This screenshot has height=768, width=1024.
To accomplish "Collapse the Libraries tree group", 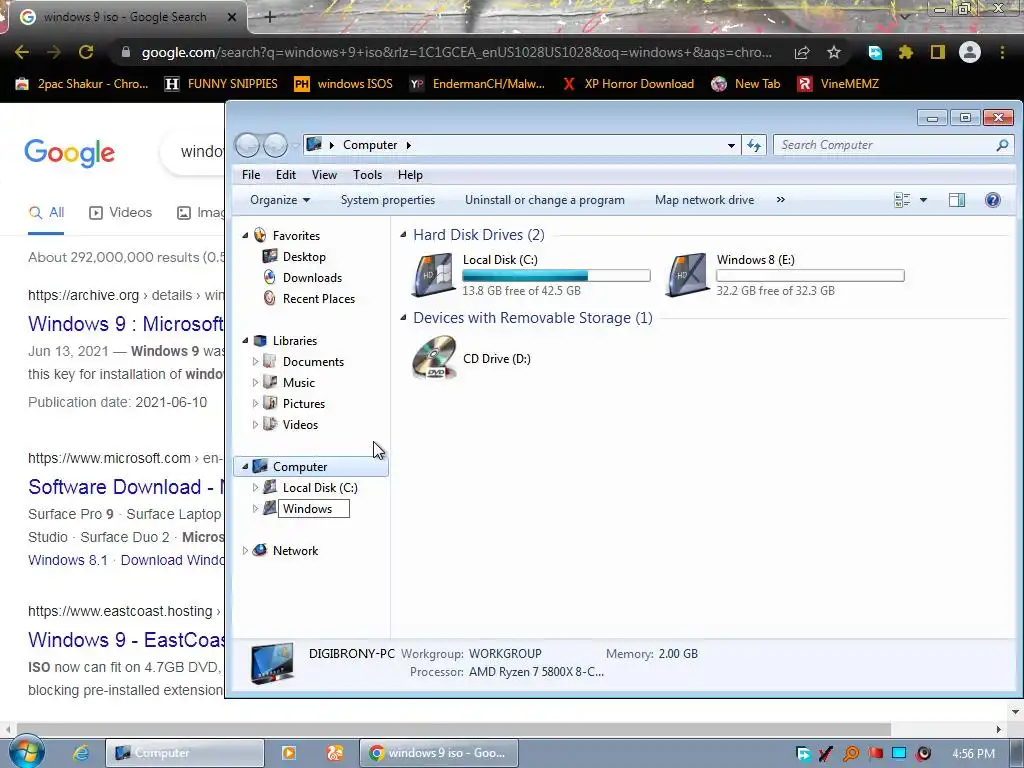I will 246,340.
